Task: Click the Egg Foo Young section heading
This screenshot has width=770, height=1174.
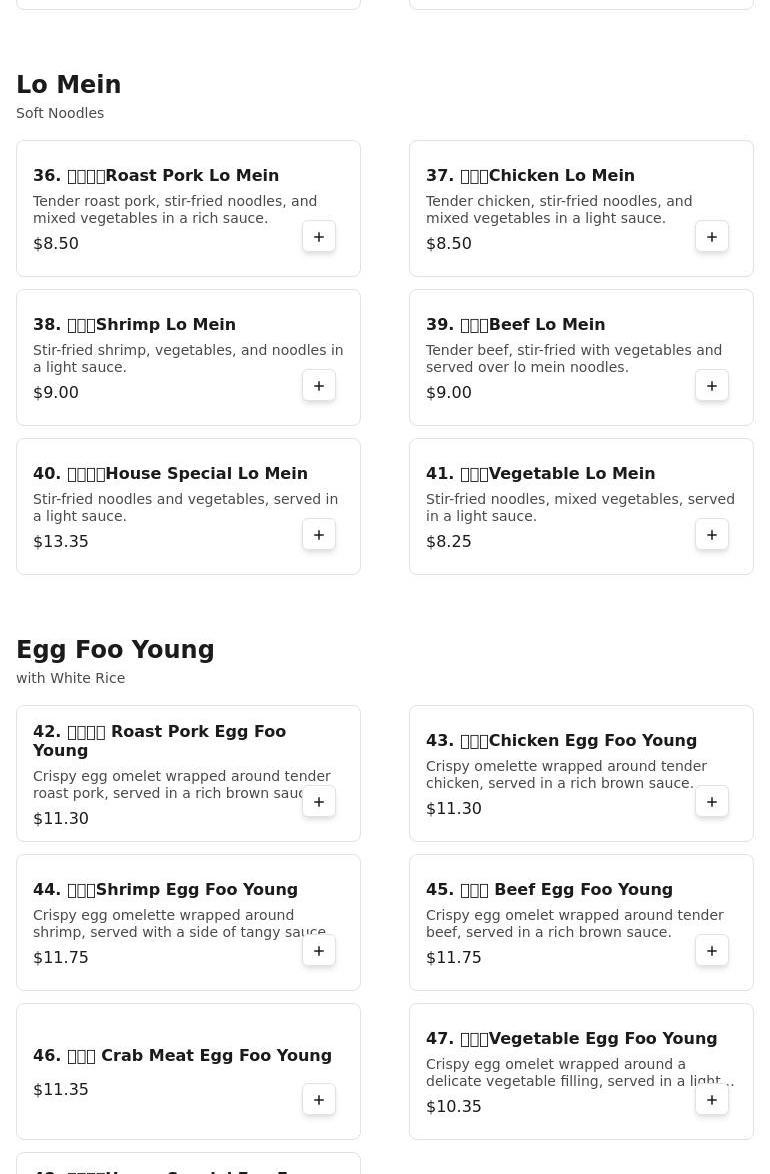Action: [115, 649]
